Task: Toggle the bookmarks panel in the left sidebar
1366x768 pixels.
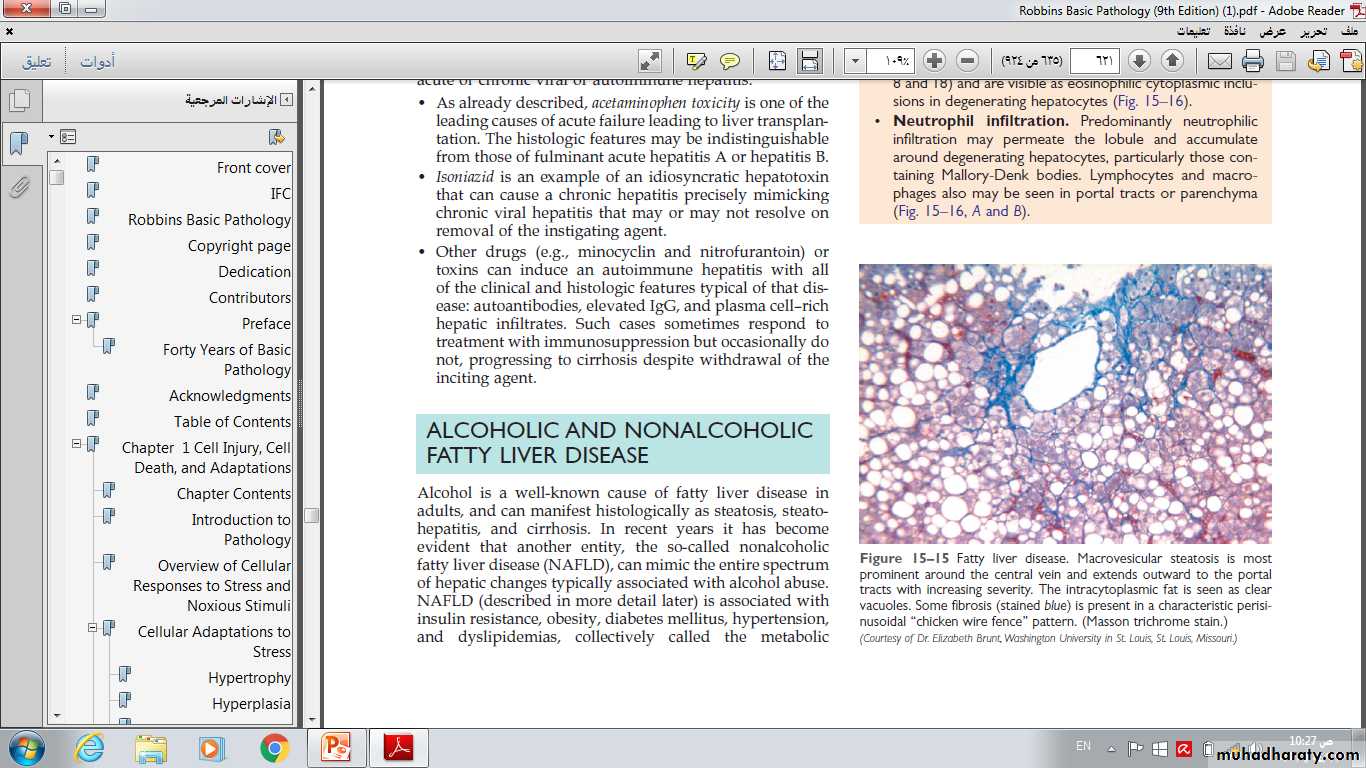Action: click(19, 143)
